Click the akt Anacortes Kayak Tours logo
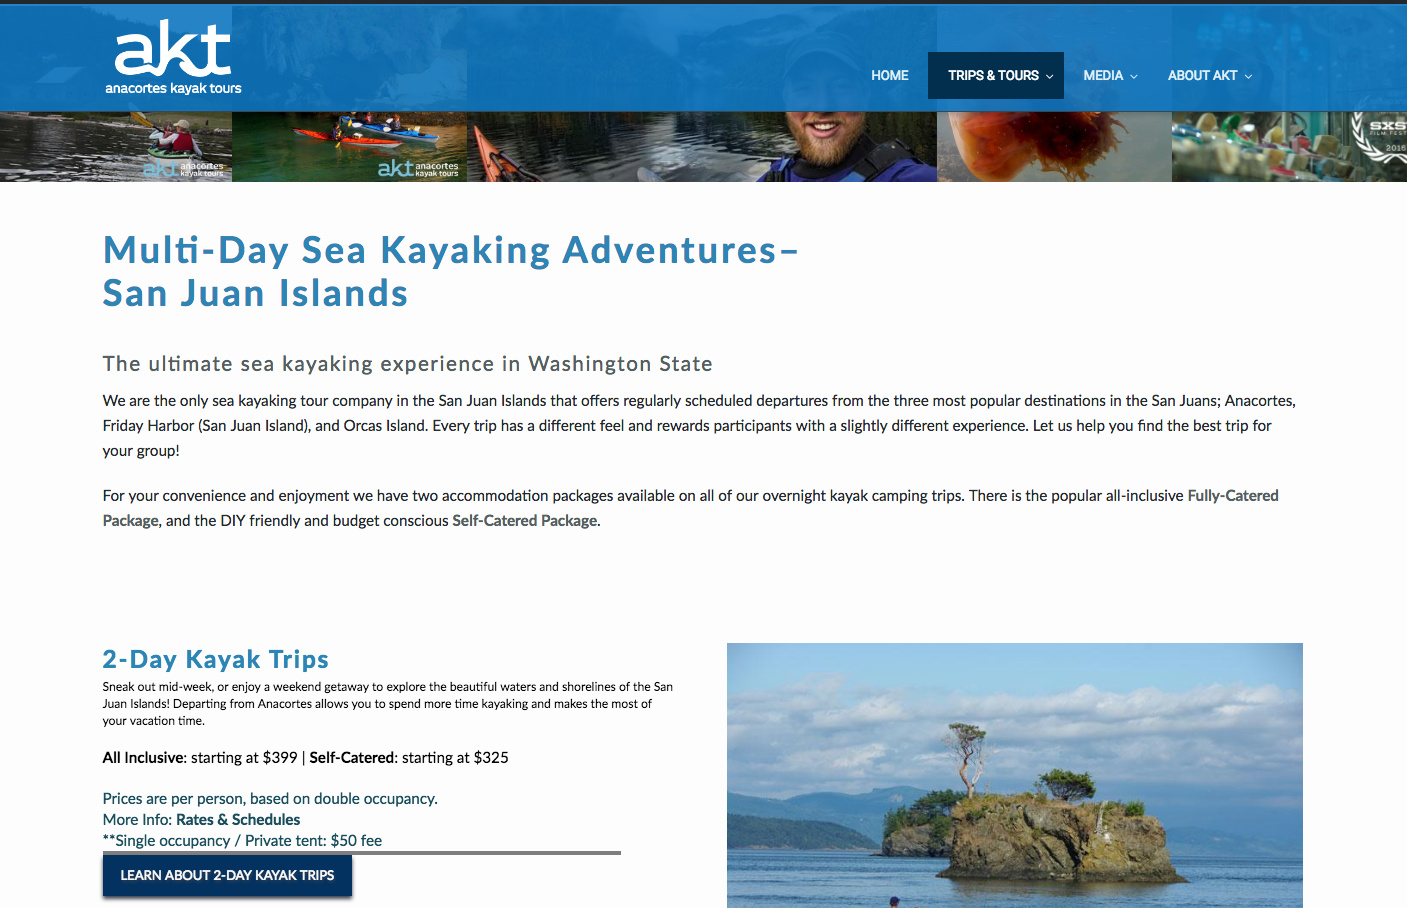 click(173, 57)
